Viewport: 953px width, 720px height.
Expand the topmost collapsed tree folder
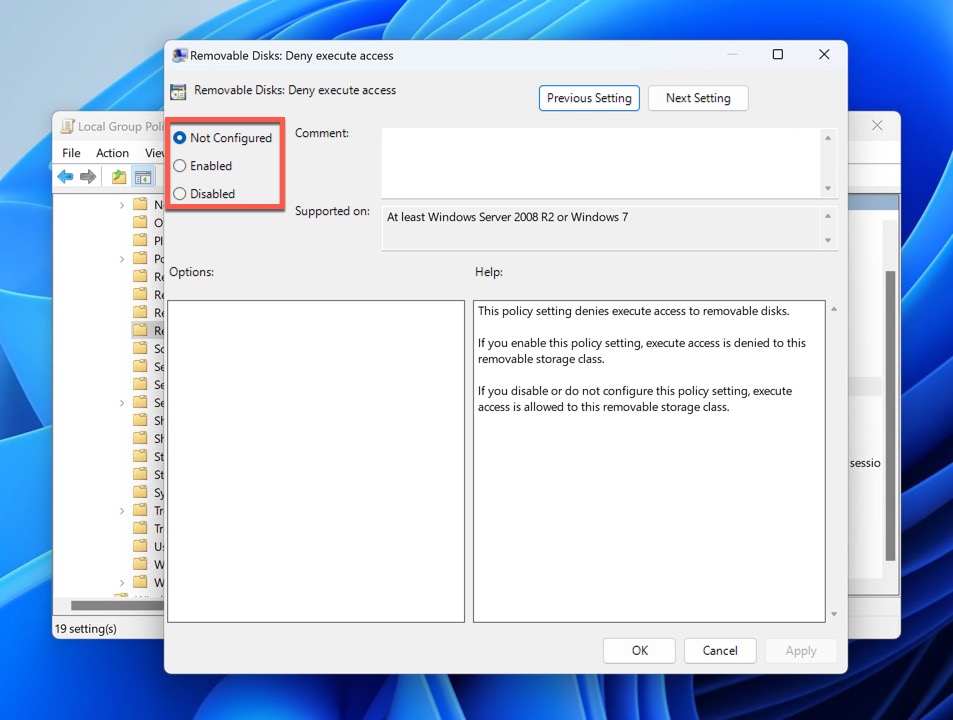tap(122, 205)
